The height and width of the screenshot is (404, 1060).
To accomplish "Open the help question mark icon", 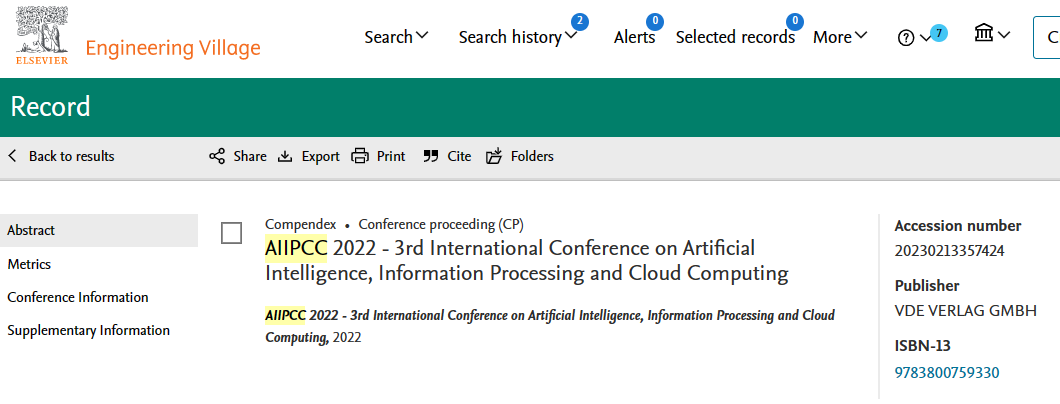I will pos(906,38).
